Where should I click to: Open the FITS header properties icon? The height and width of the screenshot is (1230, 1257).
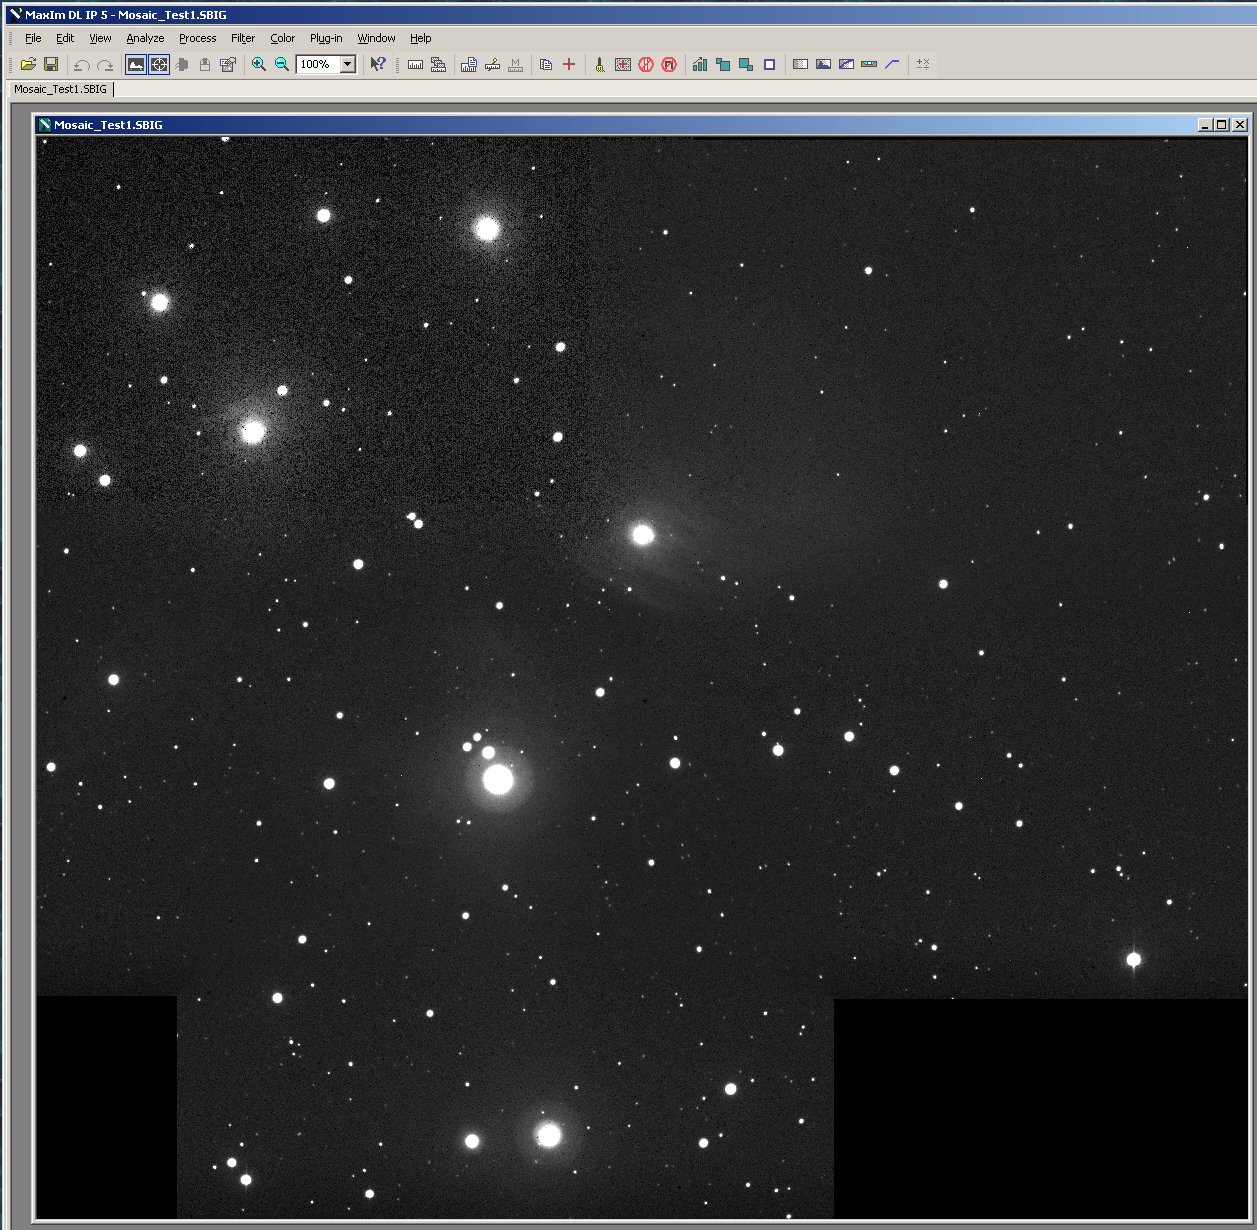pyautogui.click(x=228, y=64)
